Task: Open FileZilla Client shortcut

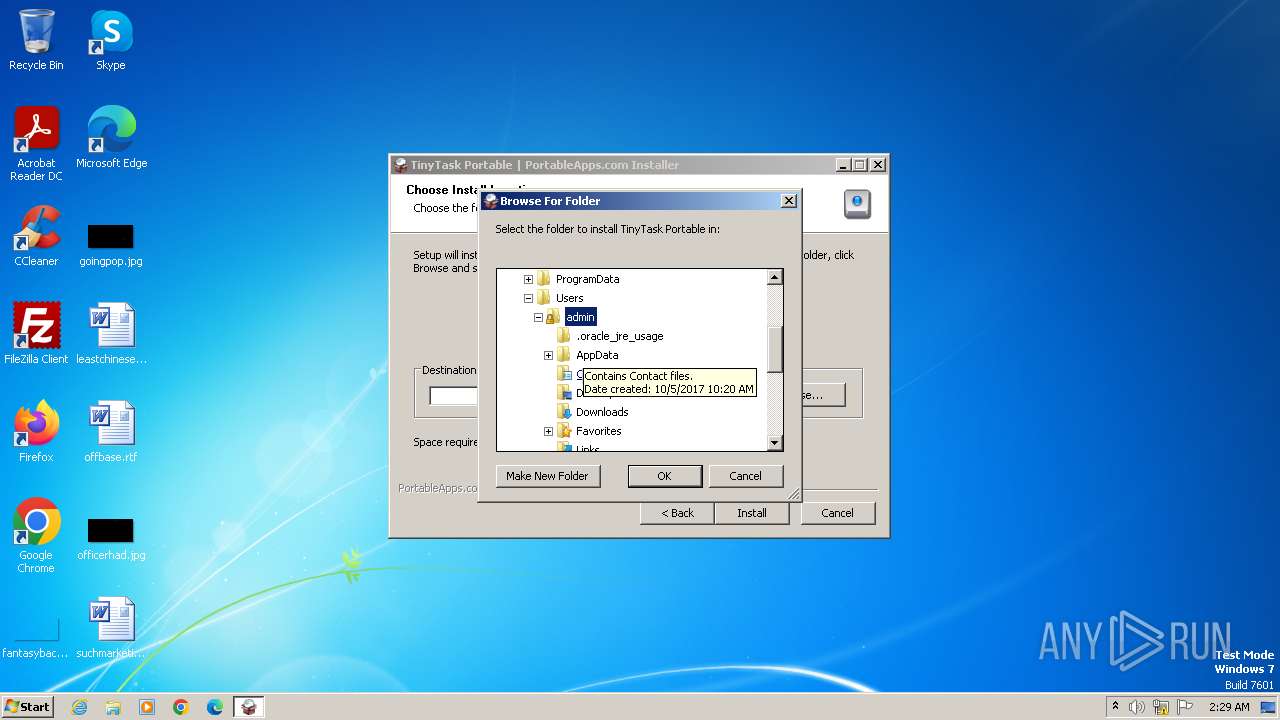Action: coord(36,334)
